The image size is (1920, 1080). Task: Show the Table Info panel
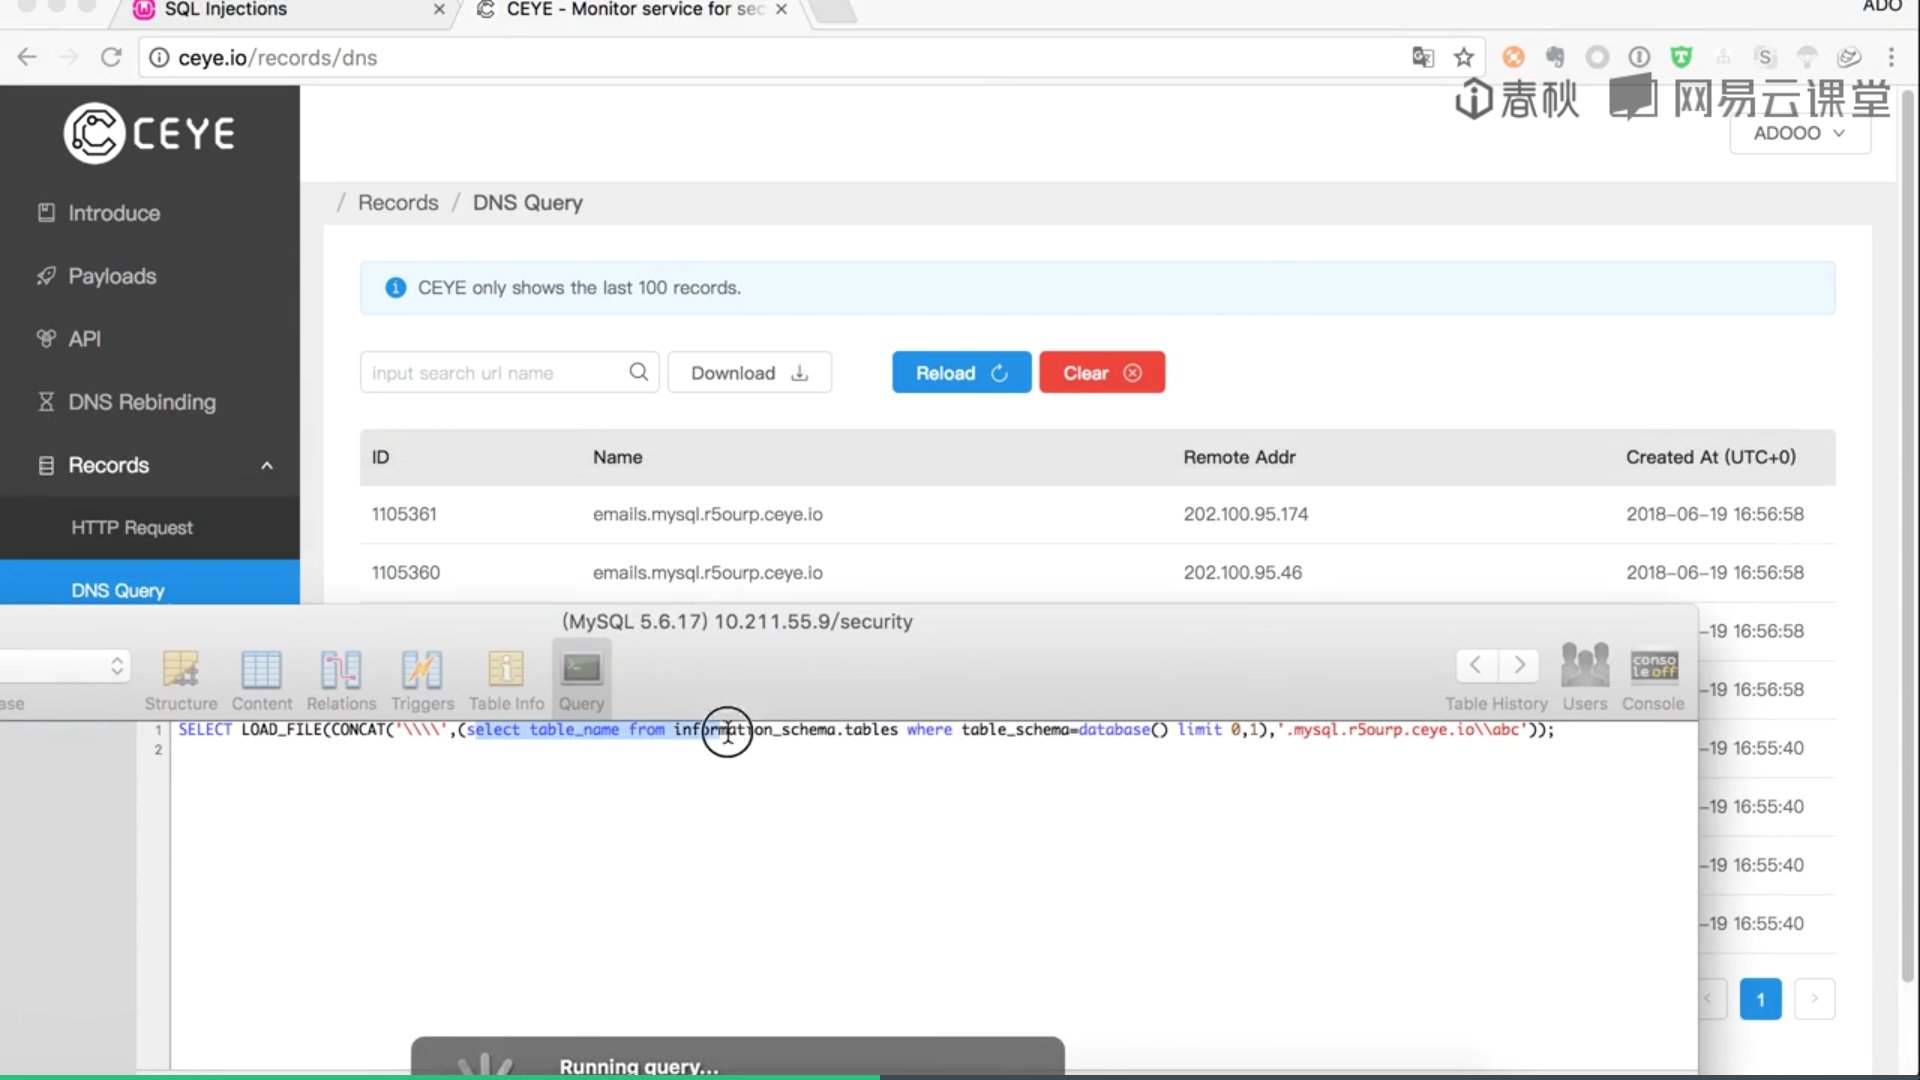tap(506, 679)
